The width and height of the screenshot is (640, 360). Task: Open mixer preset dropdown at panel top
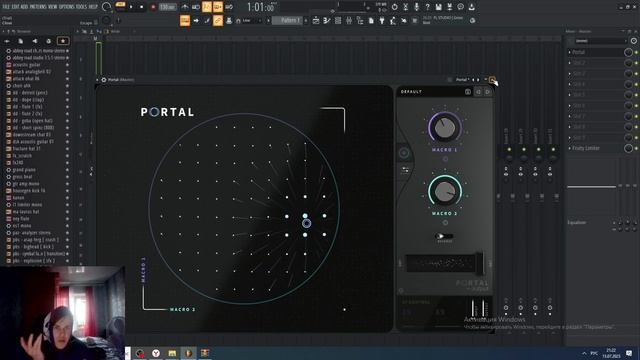601,41
